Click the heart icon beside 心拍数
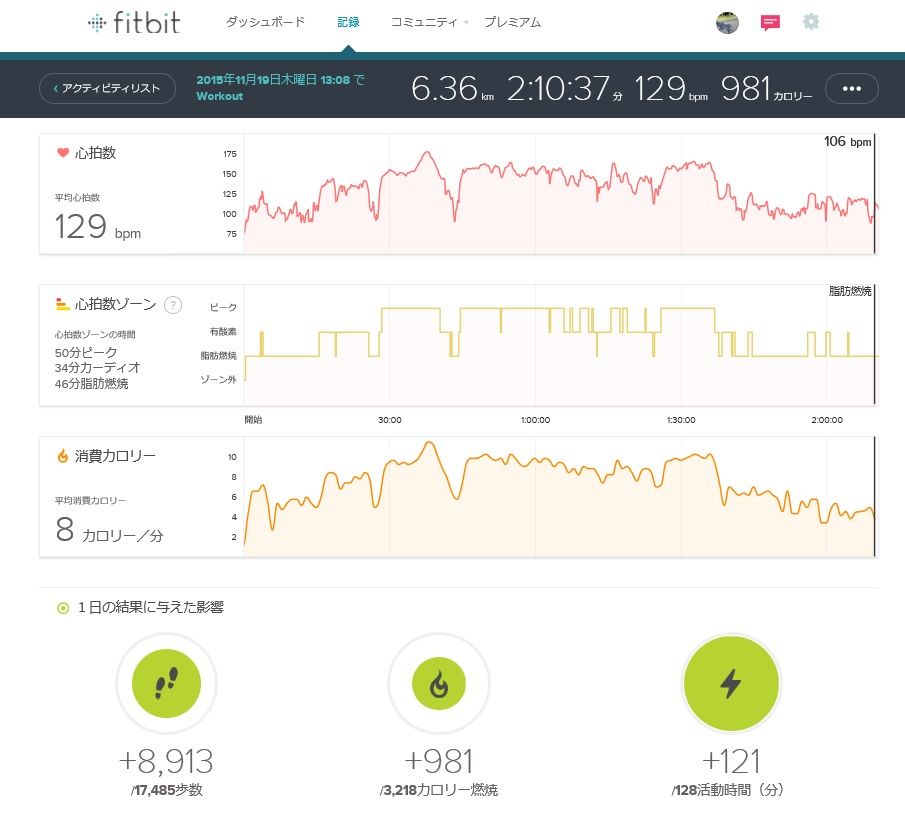Screen dimensions: 905x833 [63, 152]
